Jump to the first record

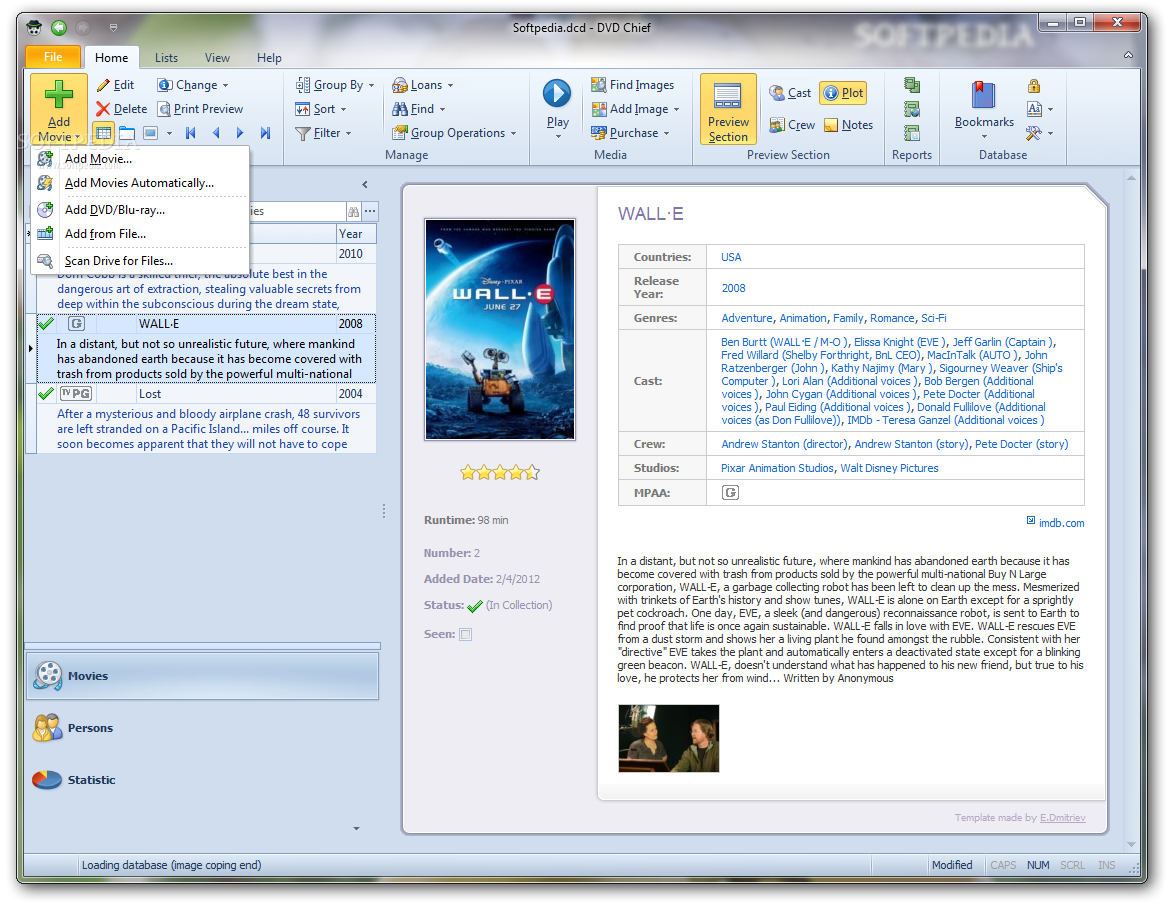[x=191, y=133]
